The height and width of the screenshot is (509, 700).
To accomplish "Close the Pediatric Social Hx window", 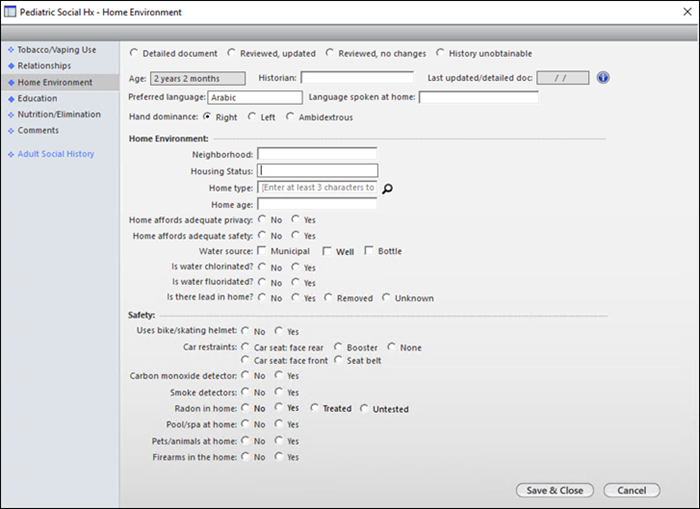I will click(682, 12).
